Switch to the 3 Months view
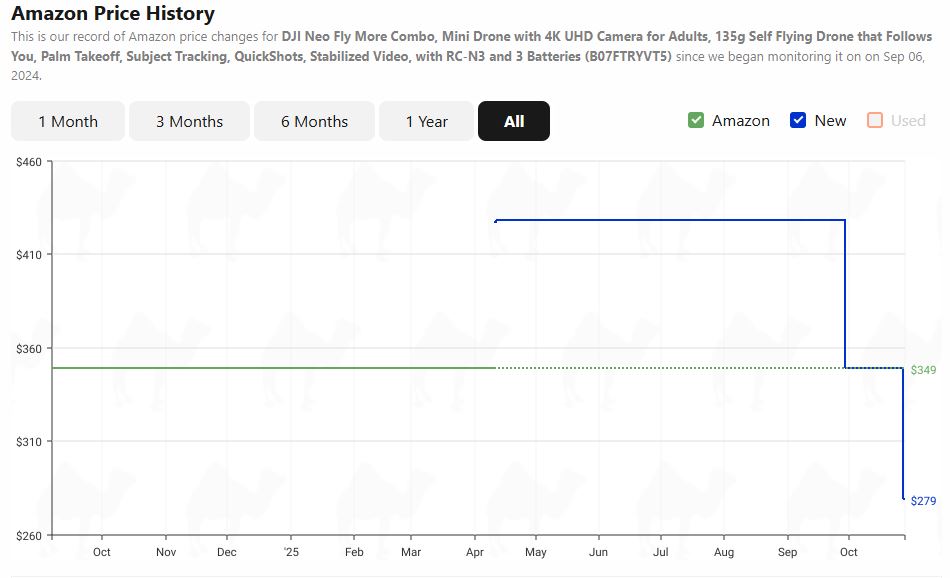950x578 pixels. coord(189,120)
